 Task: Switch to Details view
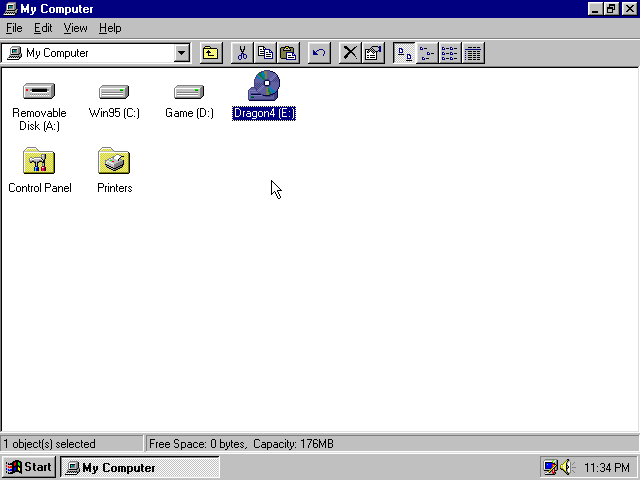tap(473, 53)
